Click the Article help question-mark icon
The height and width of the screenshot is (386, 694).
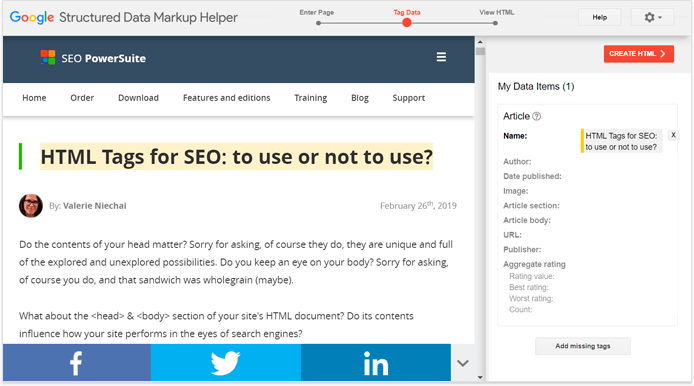coord(536,116)
